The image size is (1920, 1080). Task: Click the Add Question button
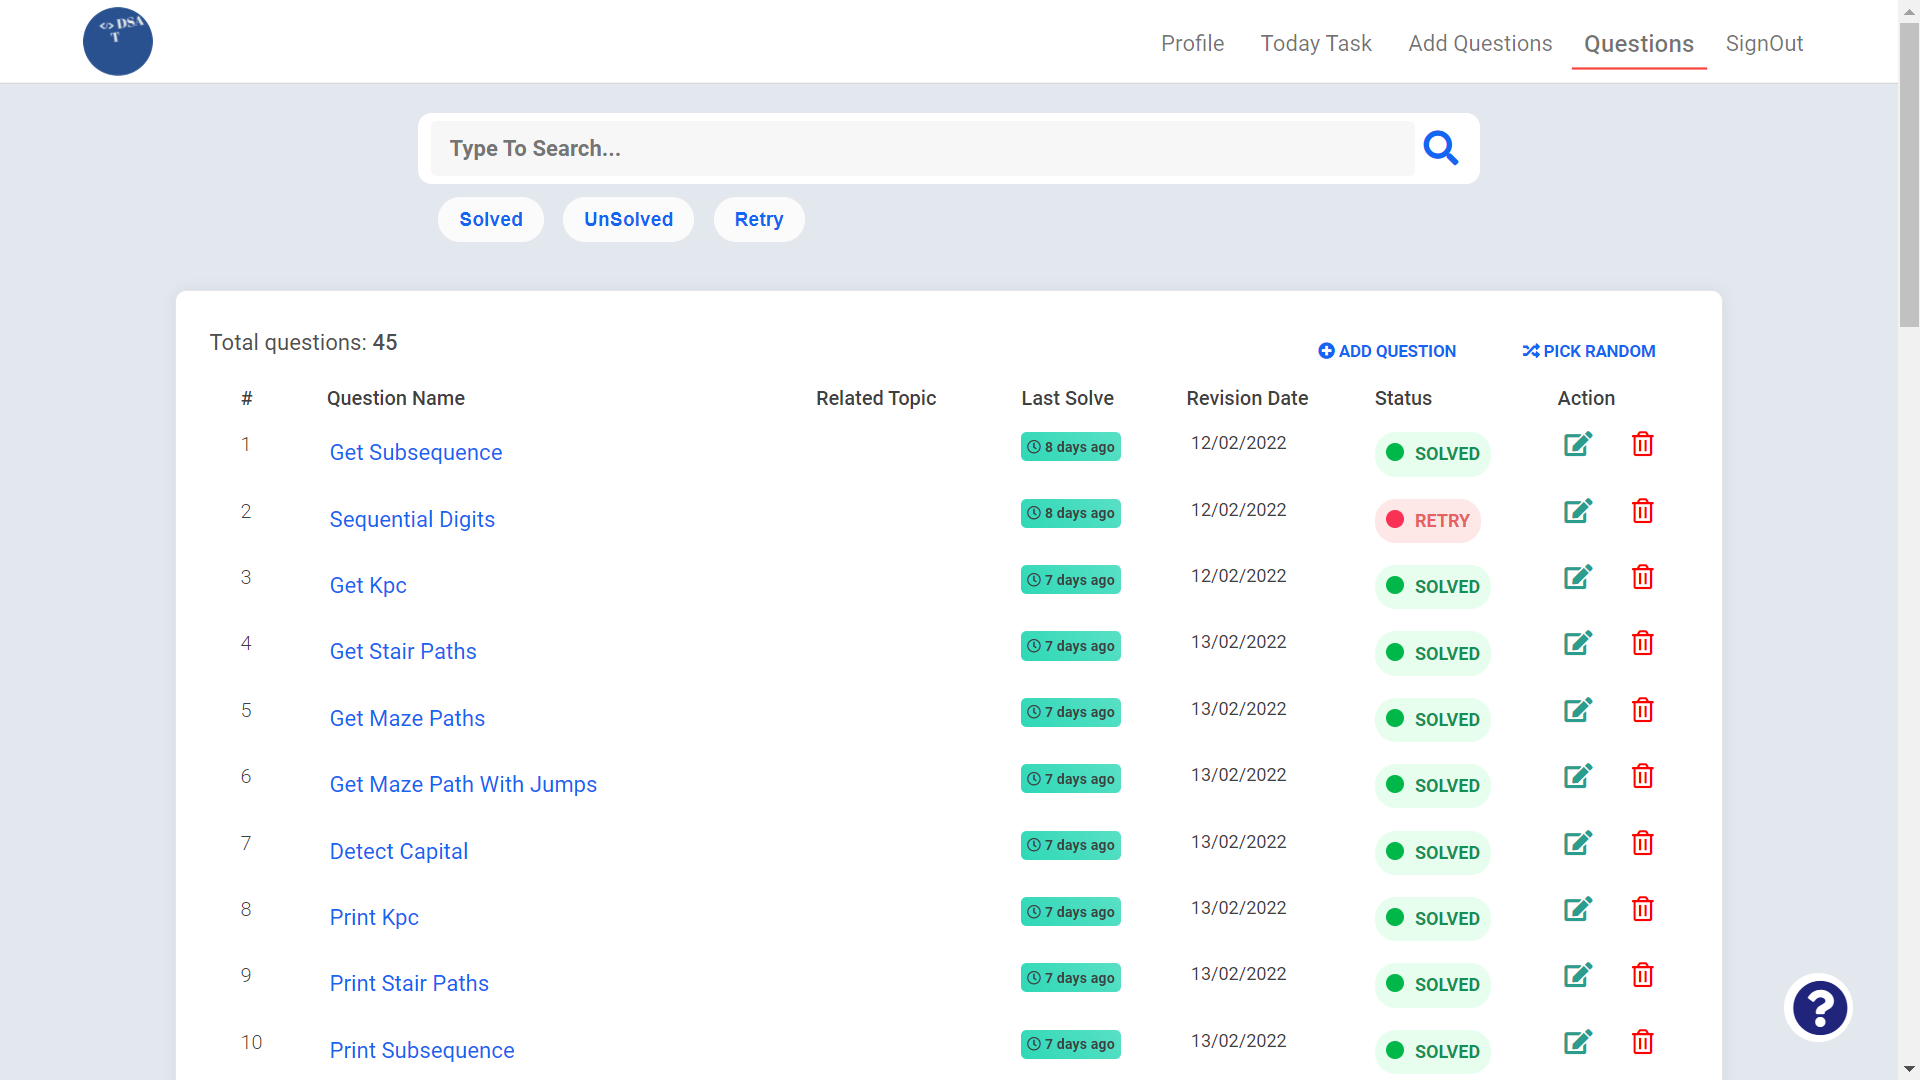click(1387, 351)
